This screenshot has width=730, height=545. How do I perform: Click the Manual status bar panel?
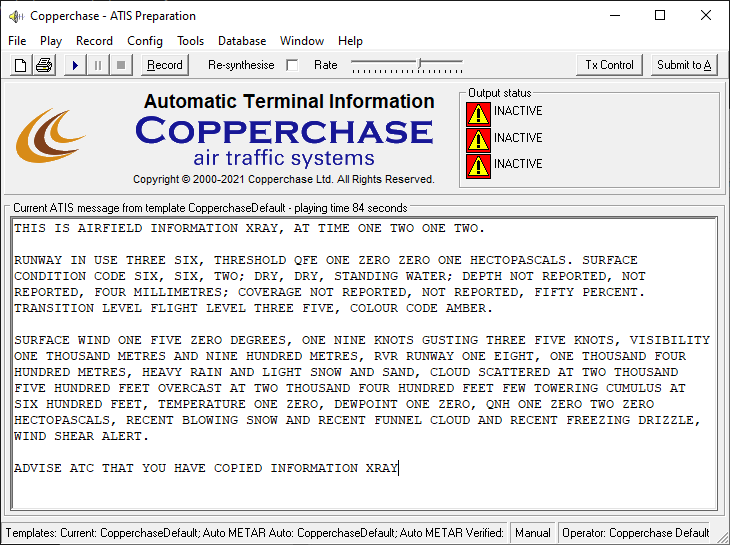tap(533, 532)
